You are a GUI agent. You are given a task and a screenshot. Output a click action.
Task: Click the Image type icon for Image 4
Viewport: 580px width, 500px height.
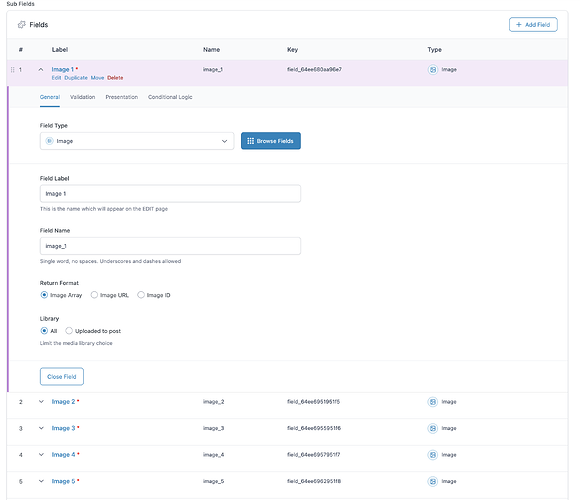pyautogui.click(x=433, y=455)
